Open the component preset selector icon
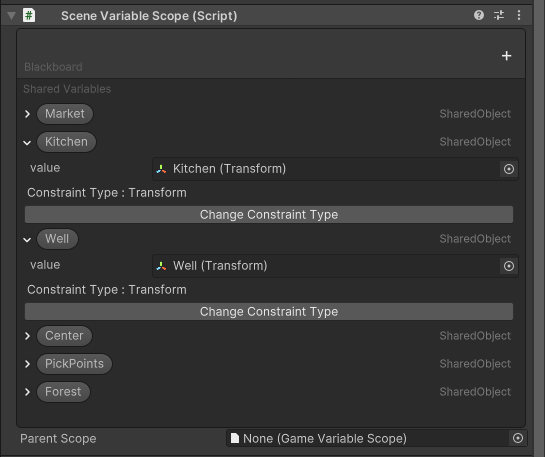This screenshot has height=457, width=545. click(499, 15)
